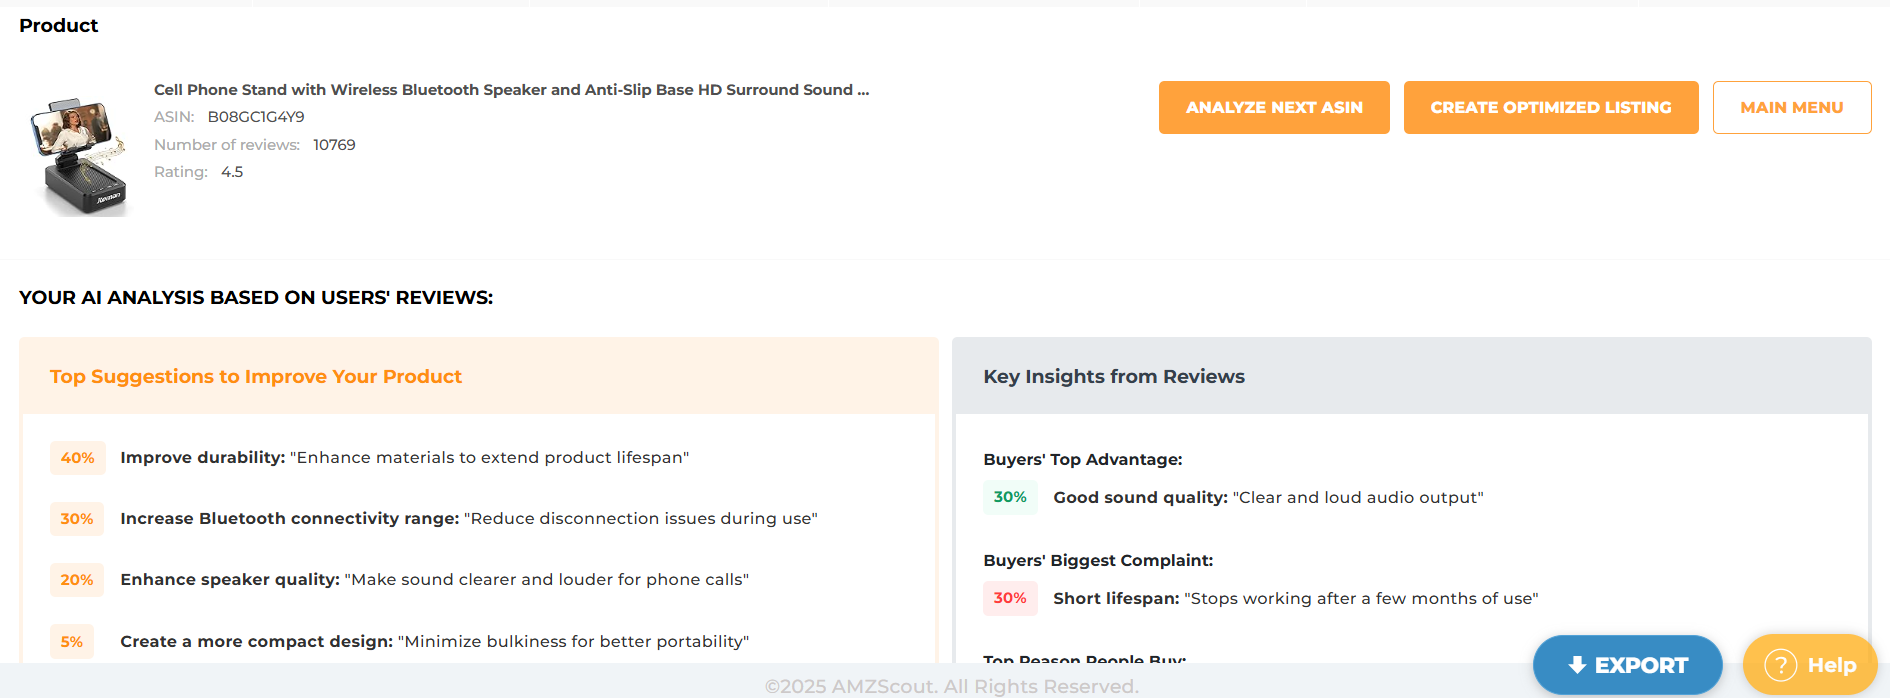Click the rating value 4.5
The width and height of the screenshot is (1890, 698).
tap(232, 171)
